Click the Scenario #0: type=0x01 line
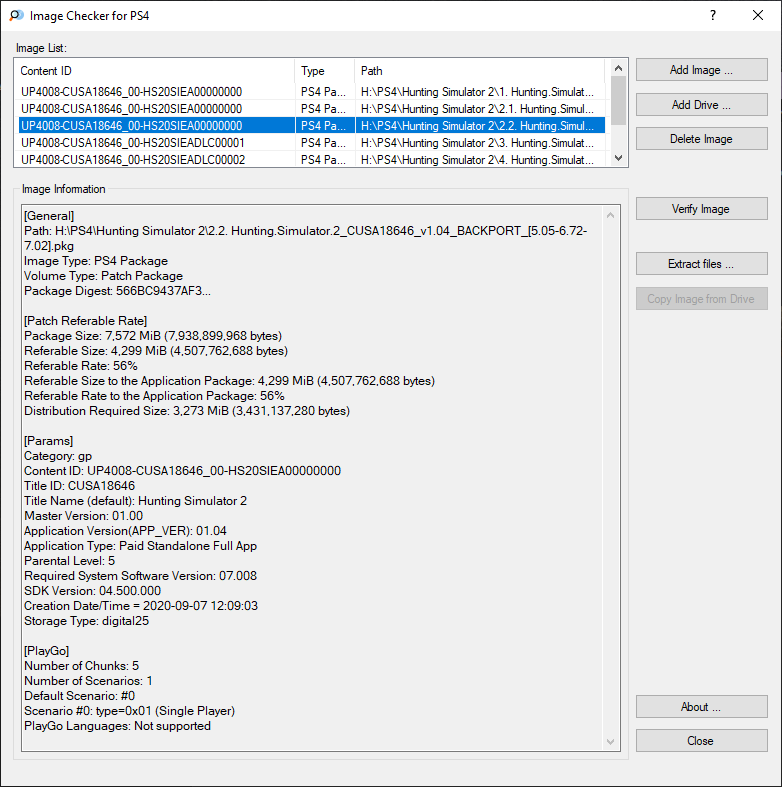This screenshot has height=787, width=782. point(129,711)
